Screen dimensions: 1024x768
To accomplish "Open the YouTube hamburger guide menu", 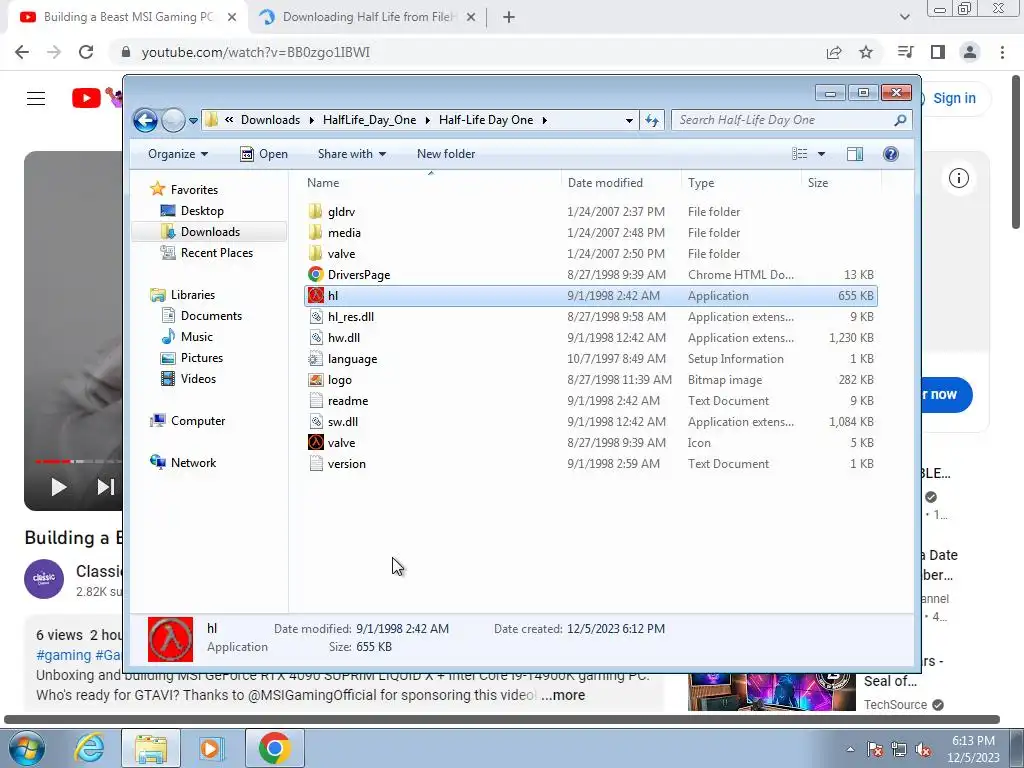I will tap(36, 99).
